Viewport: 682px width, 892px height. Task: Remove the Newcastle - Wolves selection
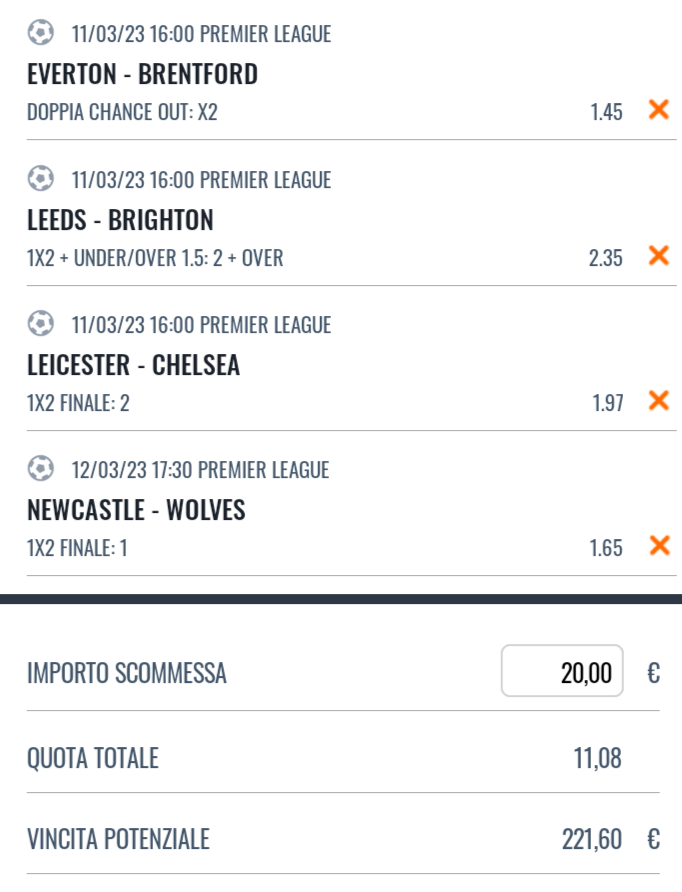click(x=658, y=546)
